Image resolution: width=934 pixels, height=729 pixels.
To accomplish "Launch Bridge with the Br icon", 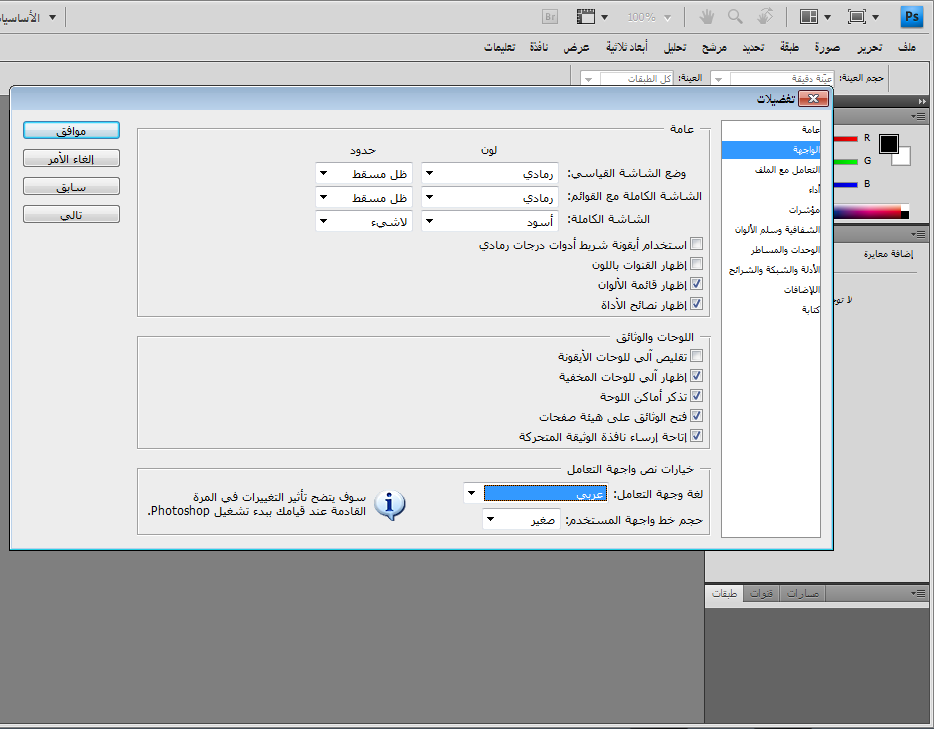I will click(x=550, y=17).
